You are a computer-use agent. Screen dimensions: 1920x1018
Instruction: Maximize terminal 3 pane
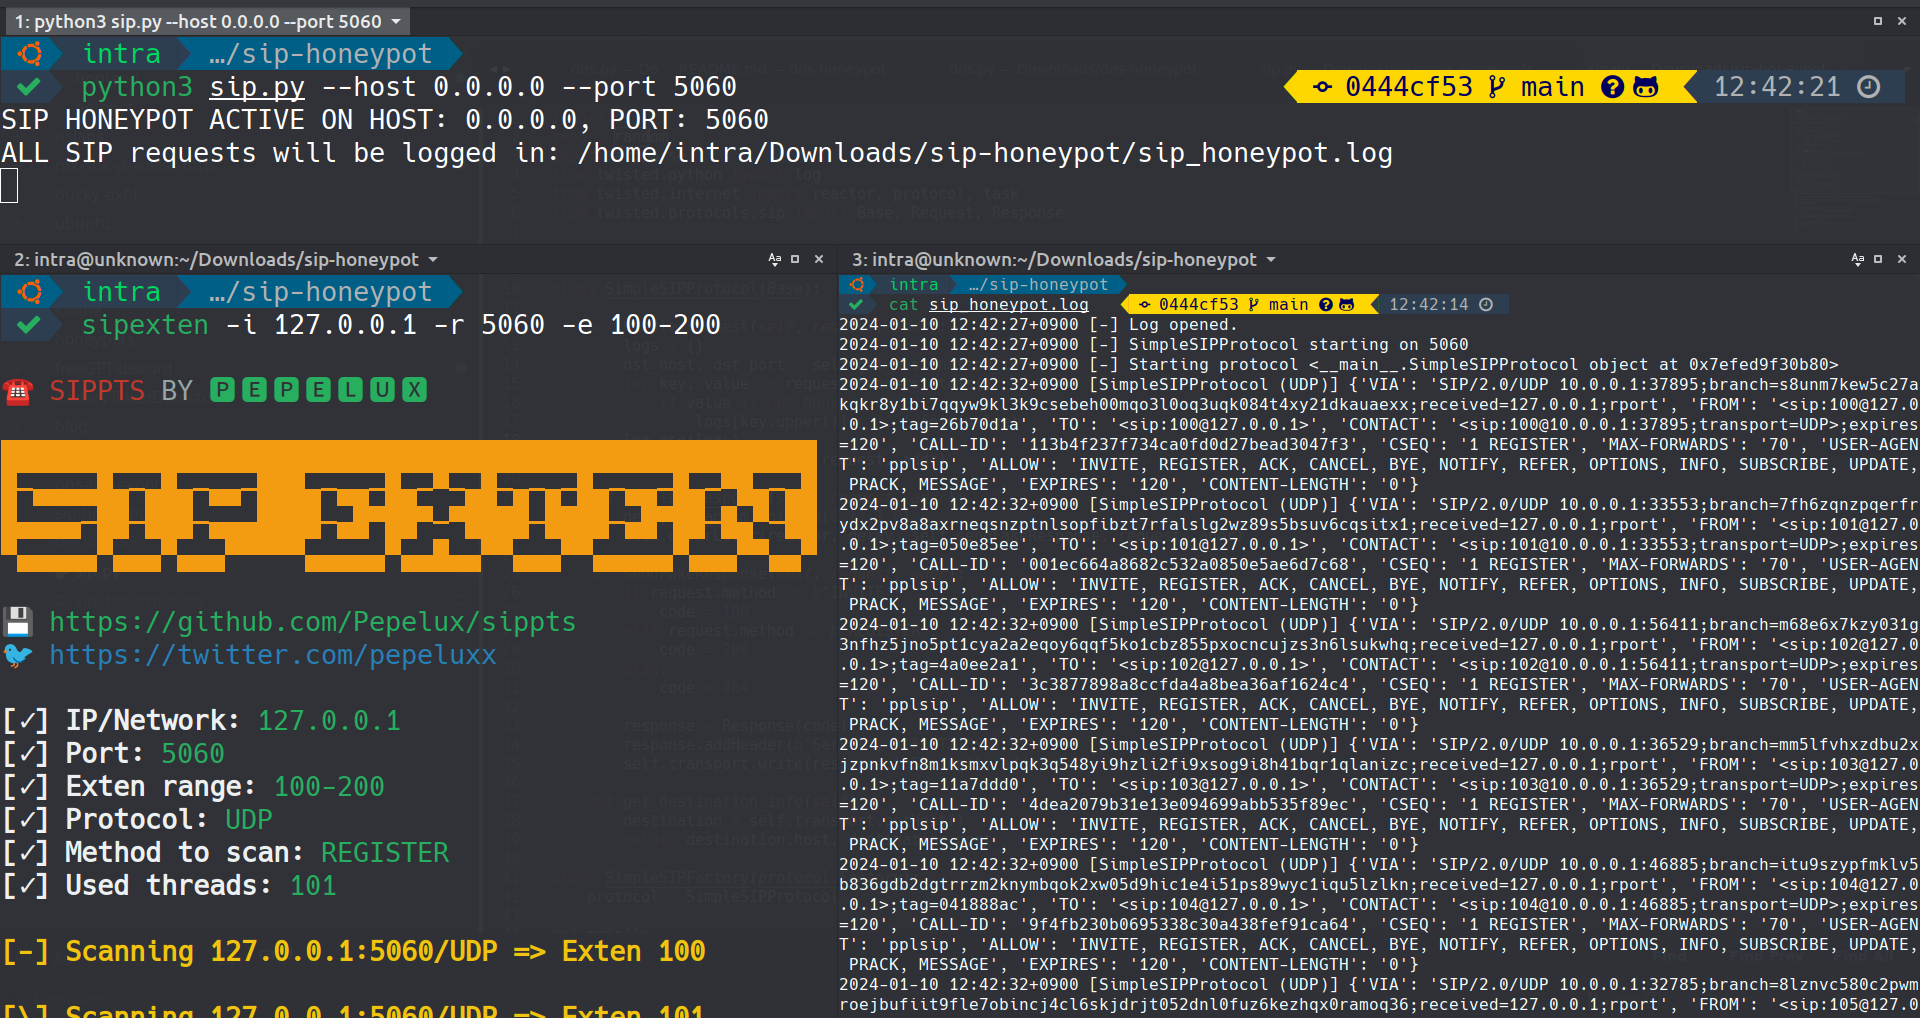pos(1878,259)
